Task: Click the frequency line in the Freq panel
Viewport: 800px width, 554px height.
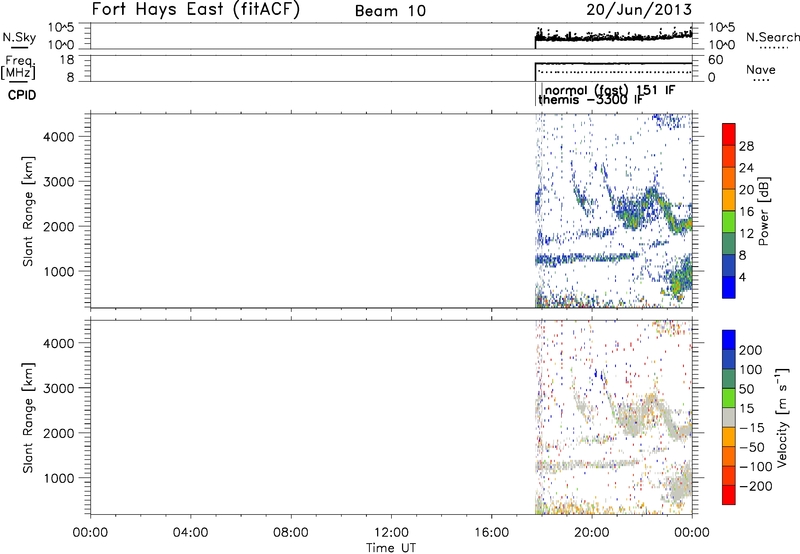Action: [613, 63]
